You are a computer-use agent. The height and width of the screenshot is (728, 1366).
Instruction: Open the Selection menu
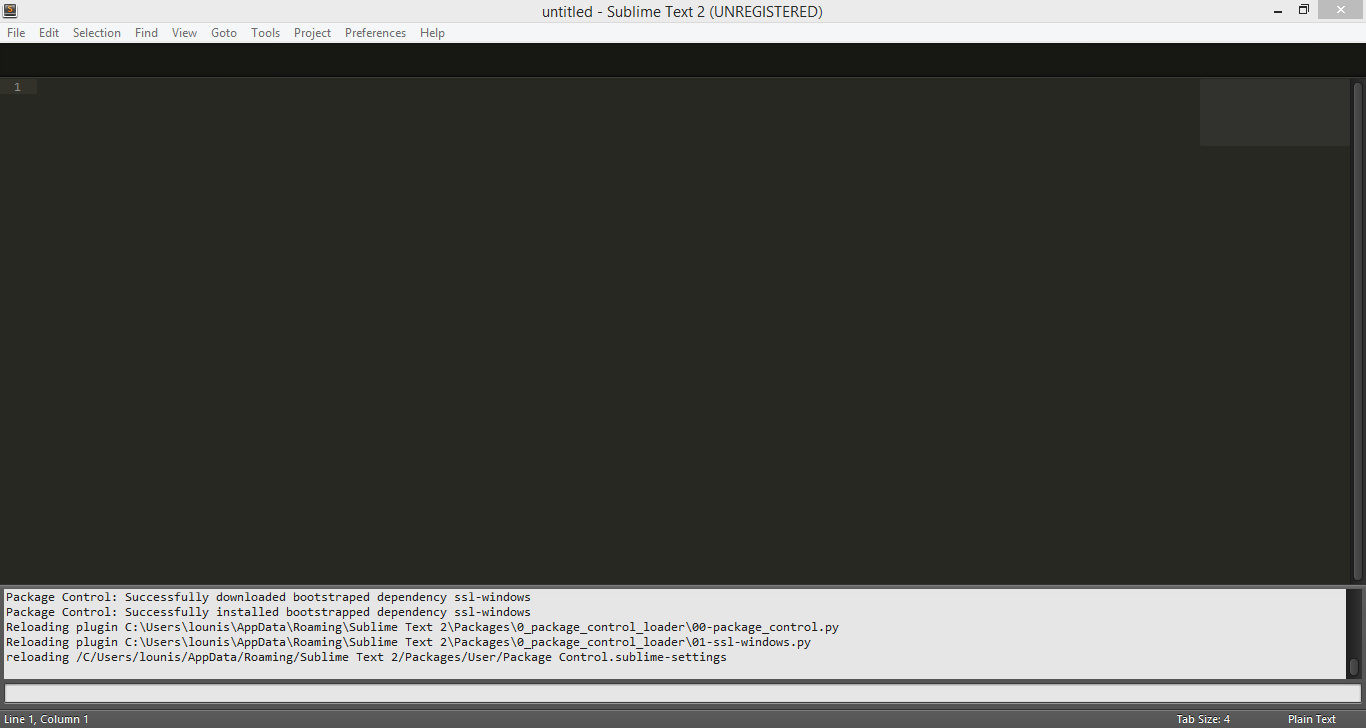tap(97, 33)
